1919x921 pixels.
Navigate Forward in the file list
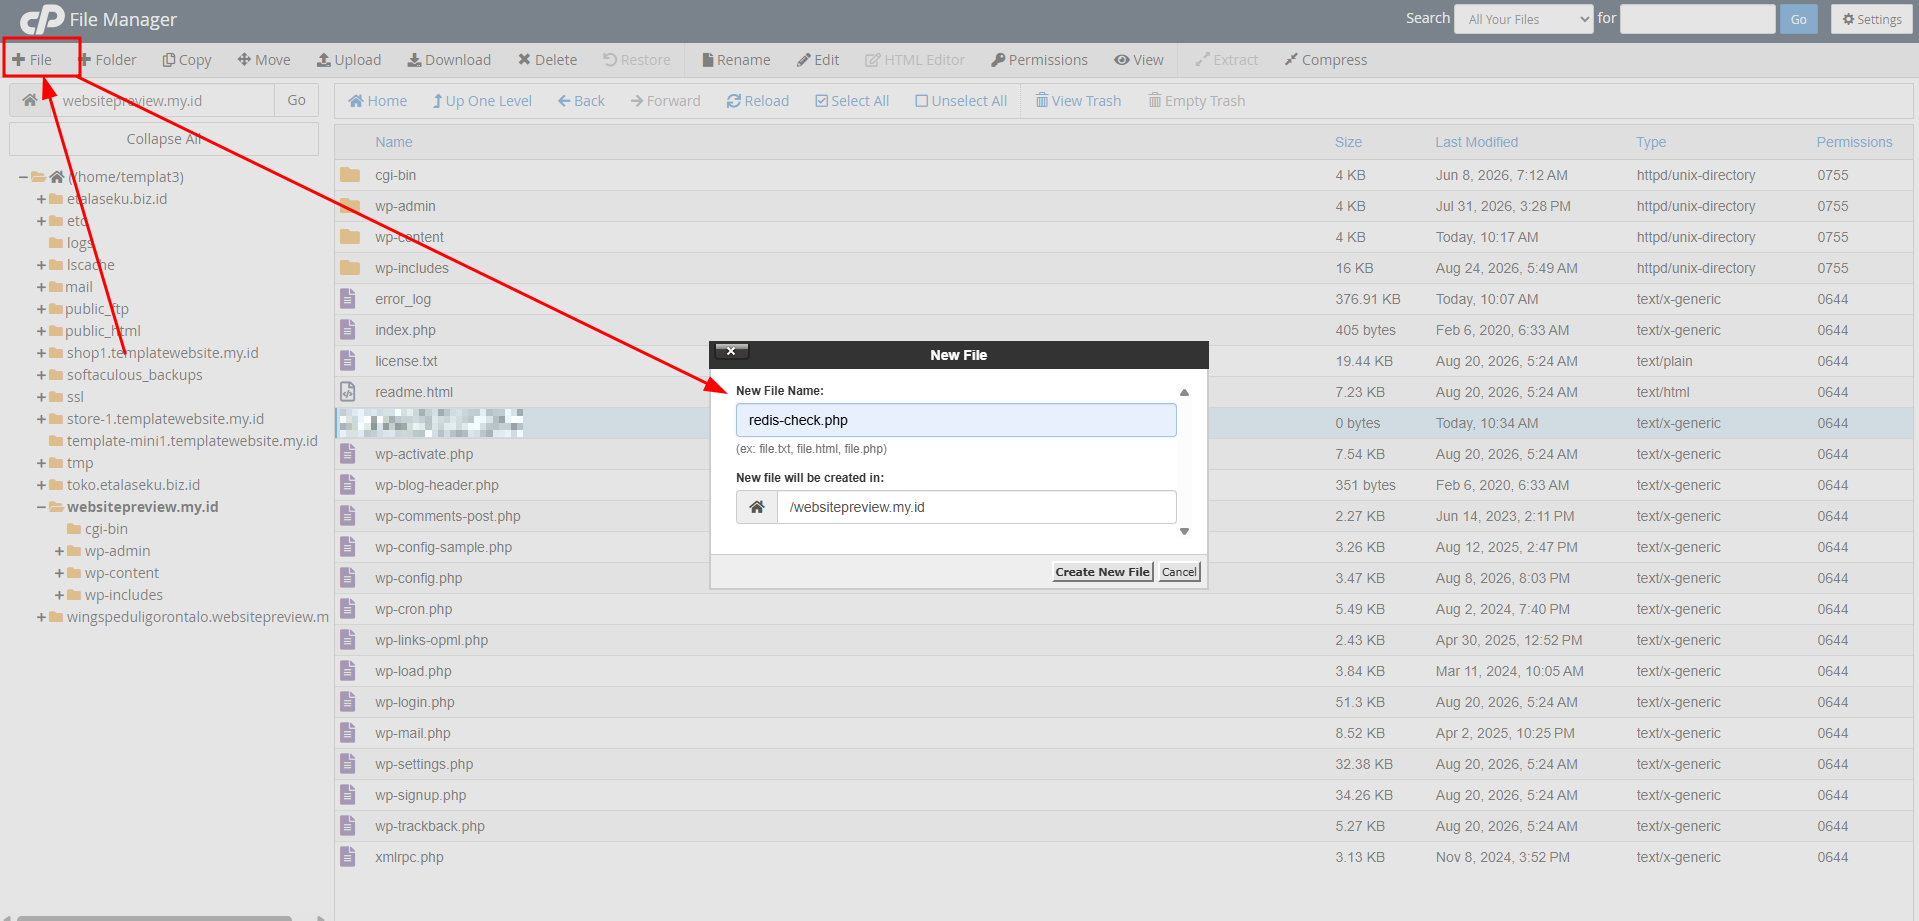665,101
